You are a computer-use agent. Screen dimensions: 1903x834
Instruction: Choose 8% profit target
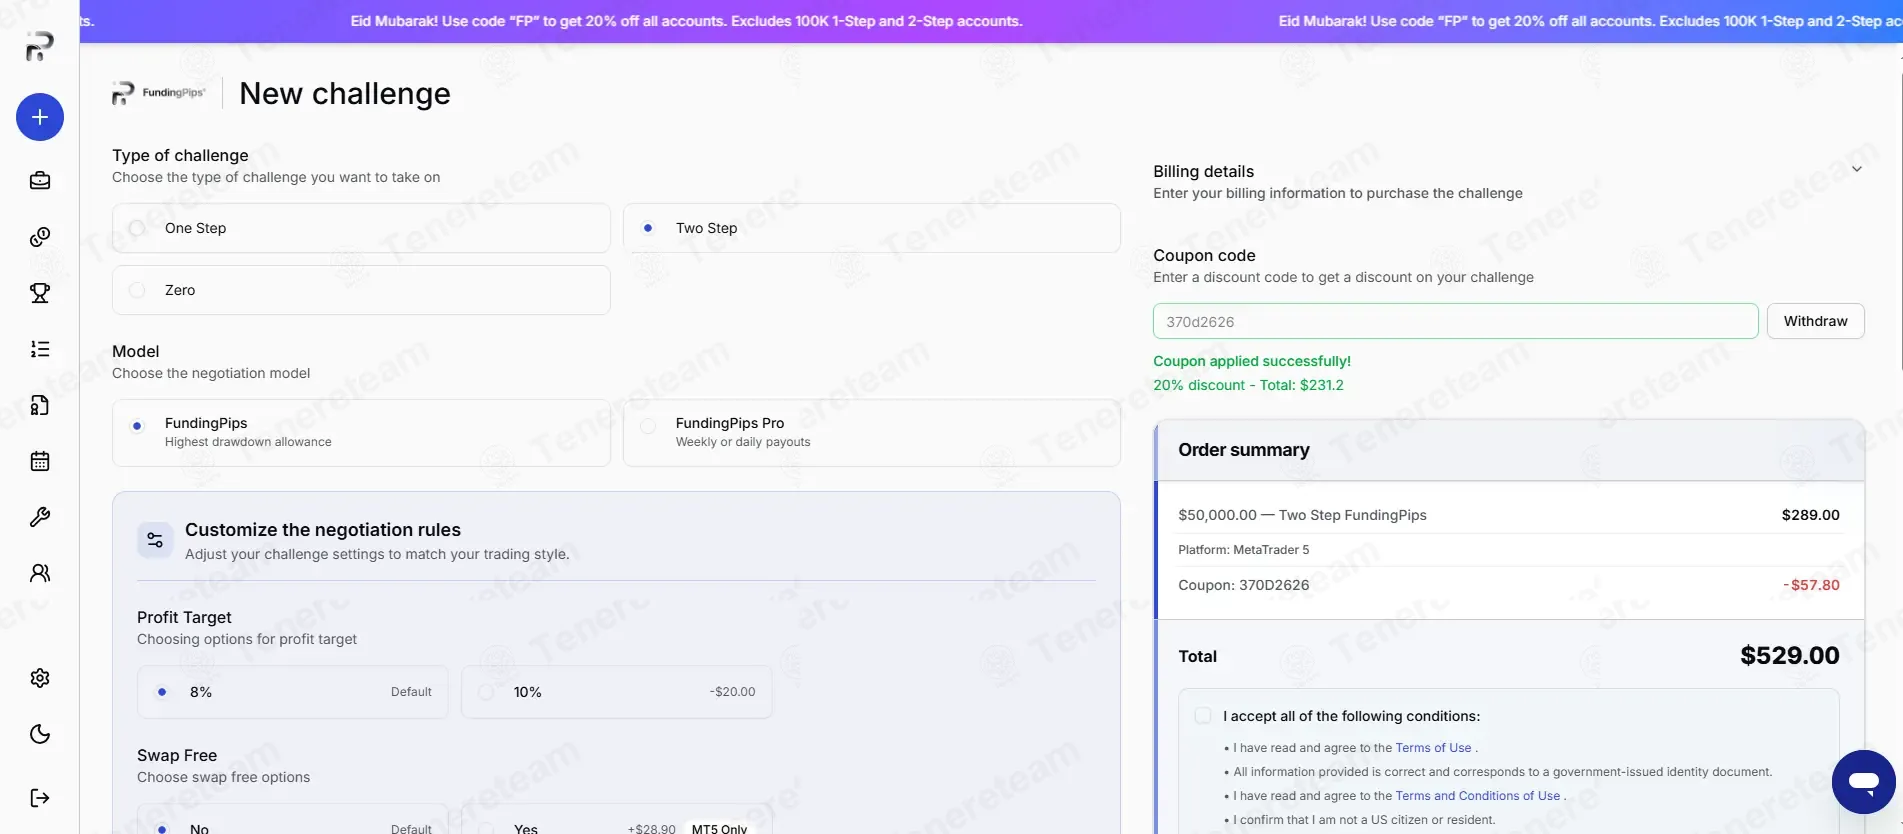[293, 692]
